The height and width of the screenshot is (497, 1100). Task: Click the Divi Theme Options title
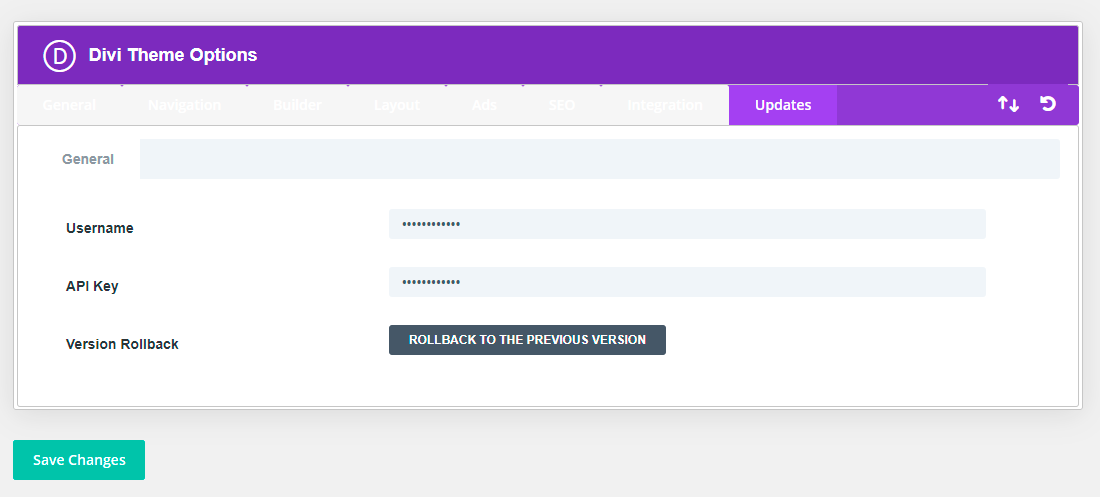(173, 55)
